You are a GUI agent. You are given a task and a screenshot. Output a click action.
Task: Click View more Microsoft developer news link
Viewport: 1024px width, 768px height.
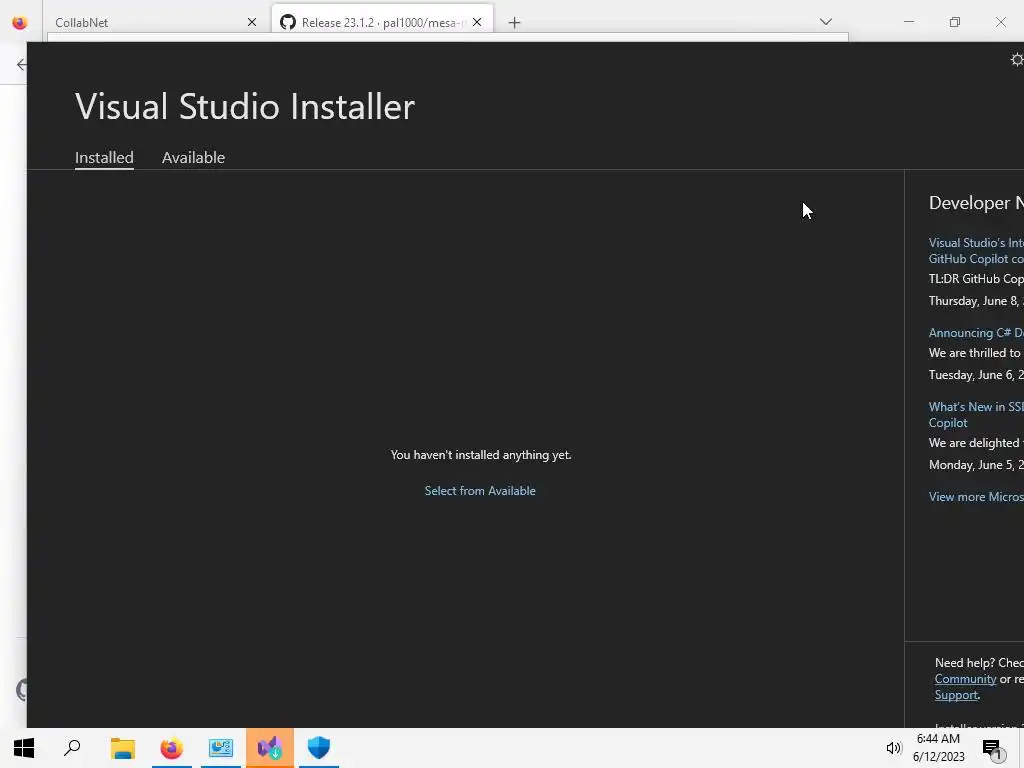[x=976, y=496]
